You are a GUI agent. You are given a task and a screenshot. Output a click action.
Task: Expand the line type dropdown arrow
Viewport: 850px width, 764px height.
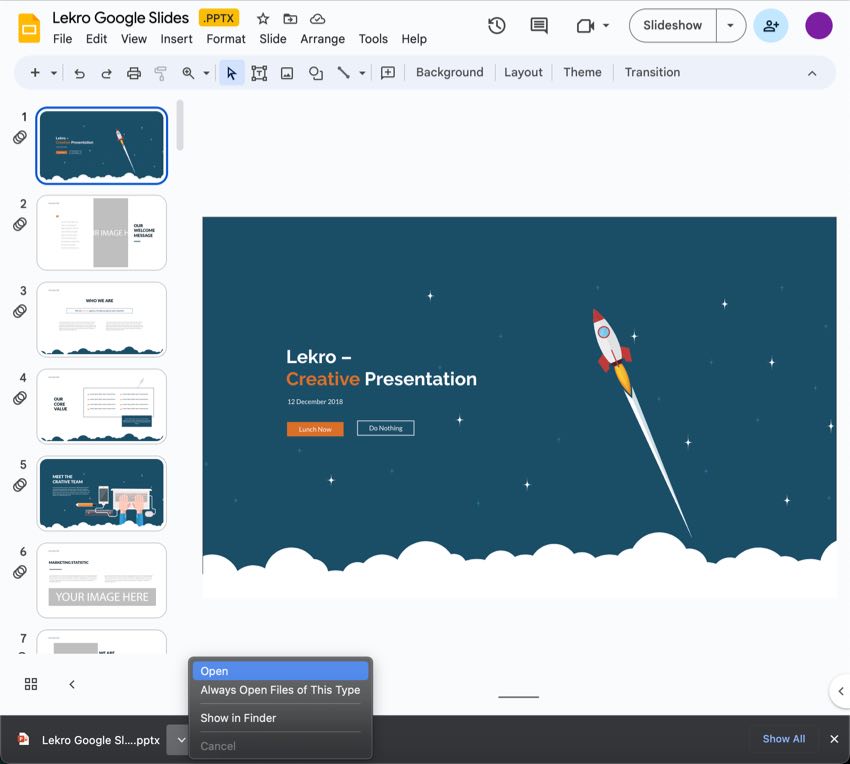[x=362, y=73]
